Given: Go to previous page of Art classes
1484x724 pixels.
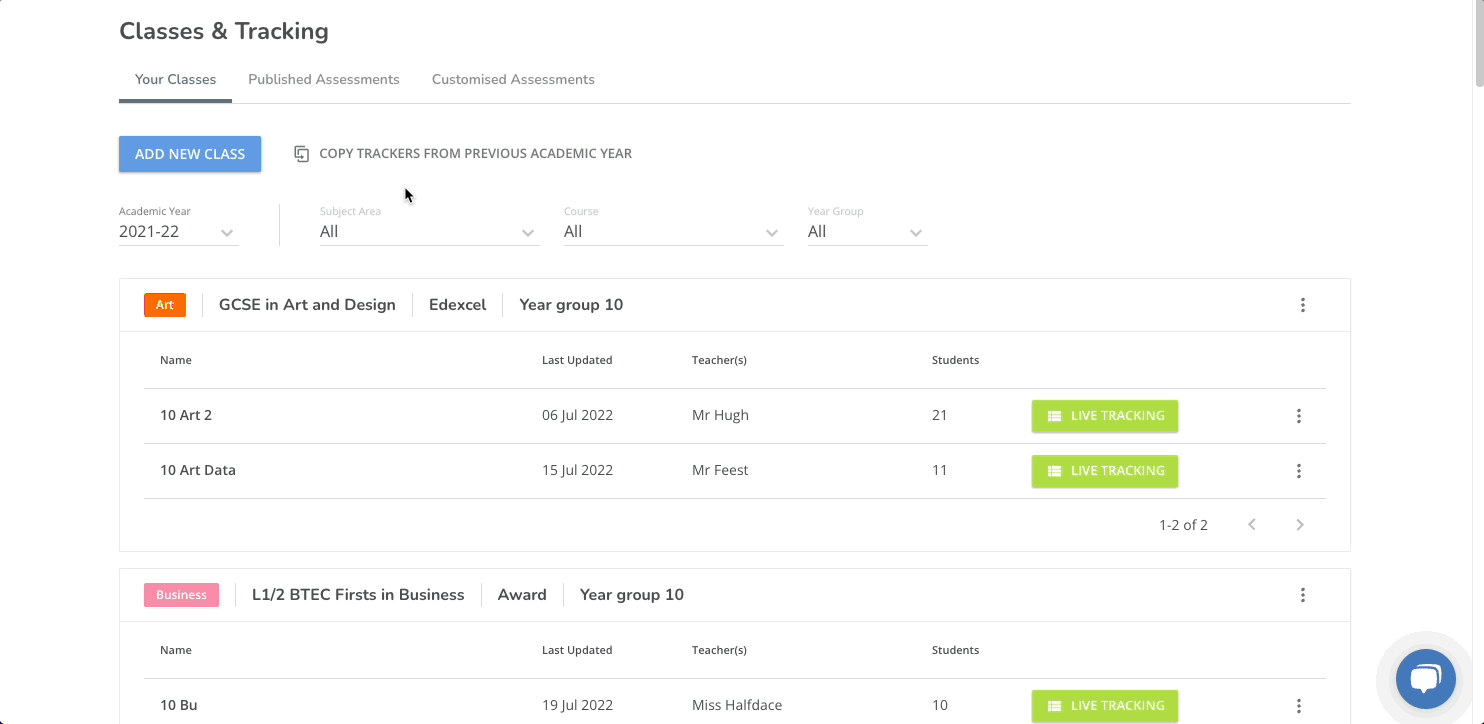Looking at the screenshot, I should point(1251,525).
